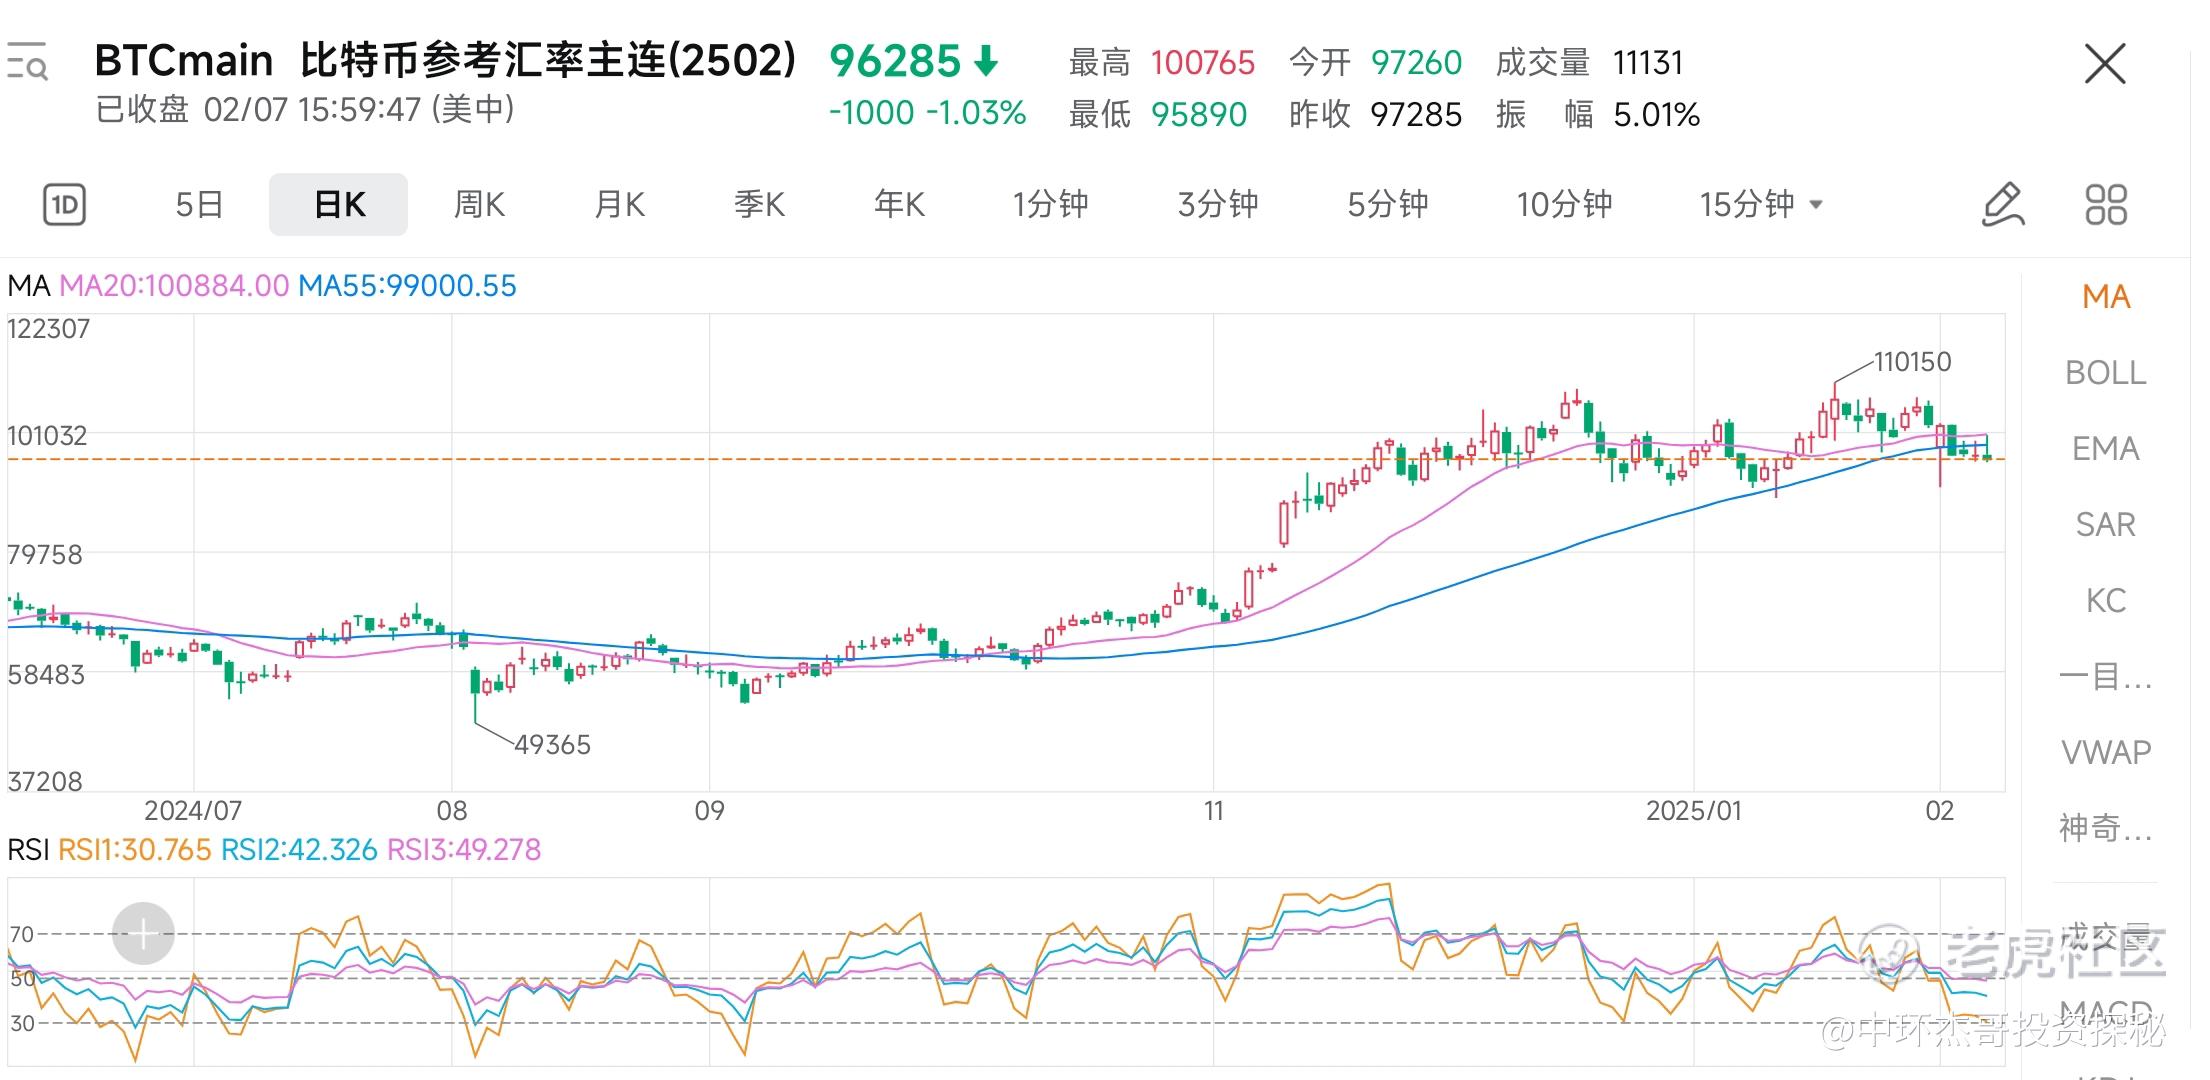Switch to 月K monthly candlestick tab
This screenshot has width=2210, height=1080.
(619, 205)
